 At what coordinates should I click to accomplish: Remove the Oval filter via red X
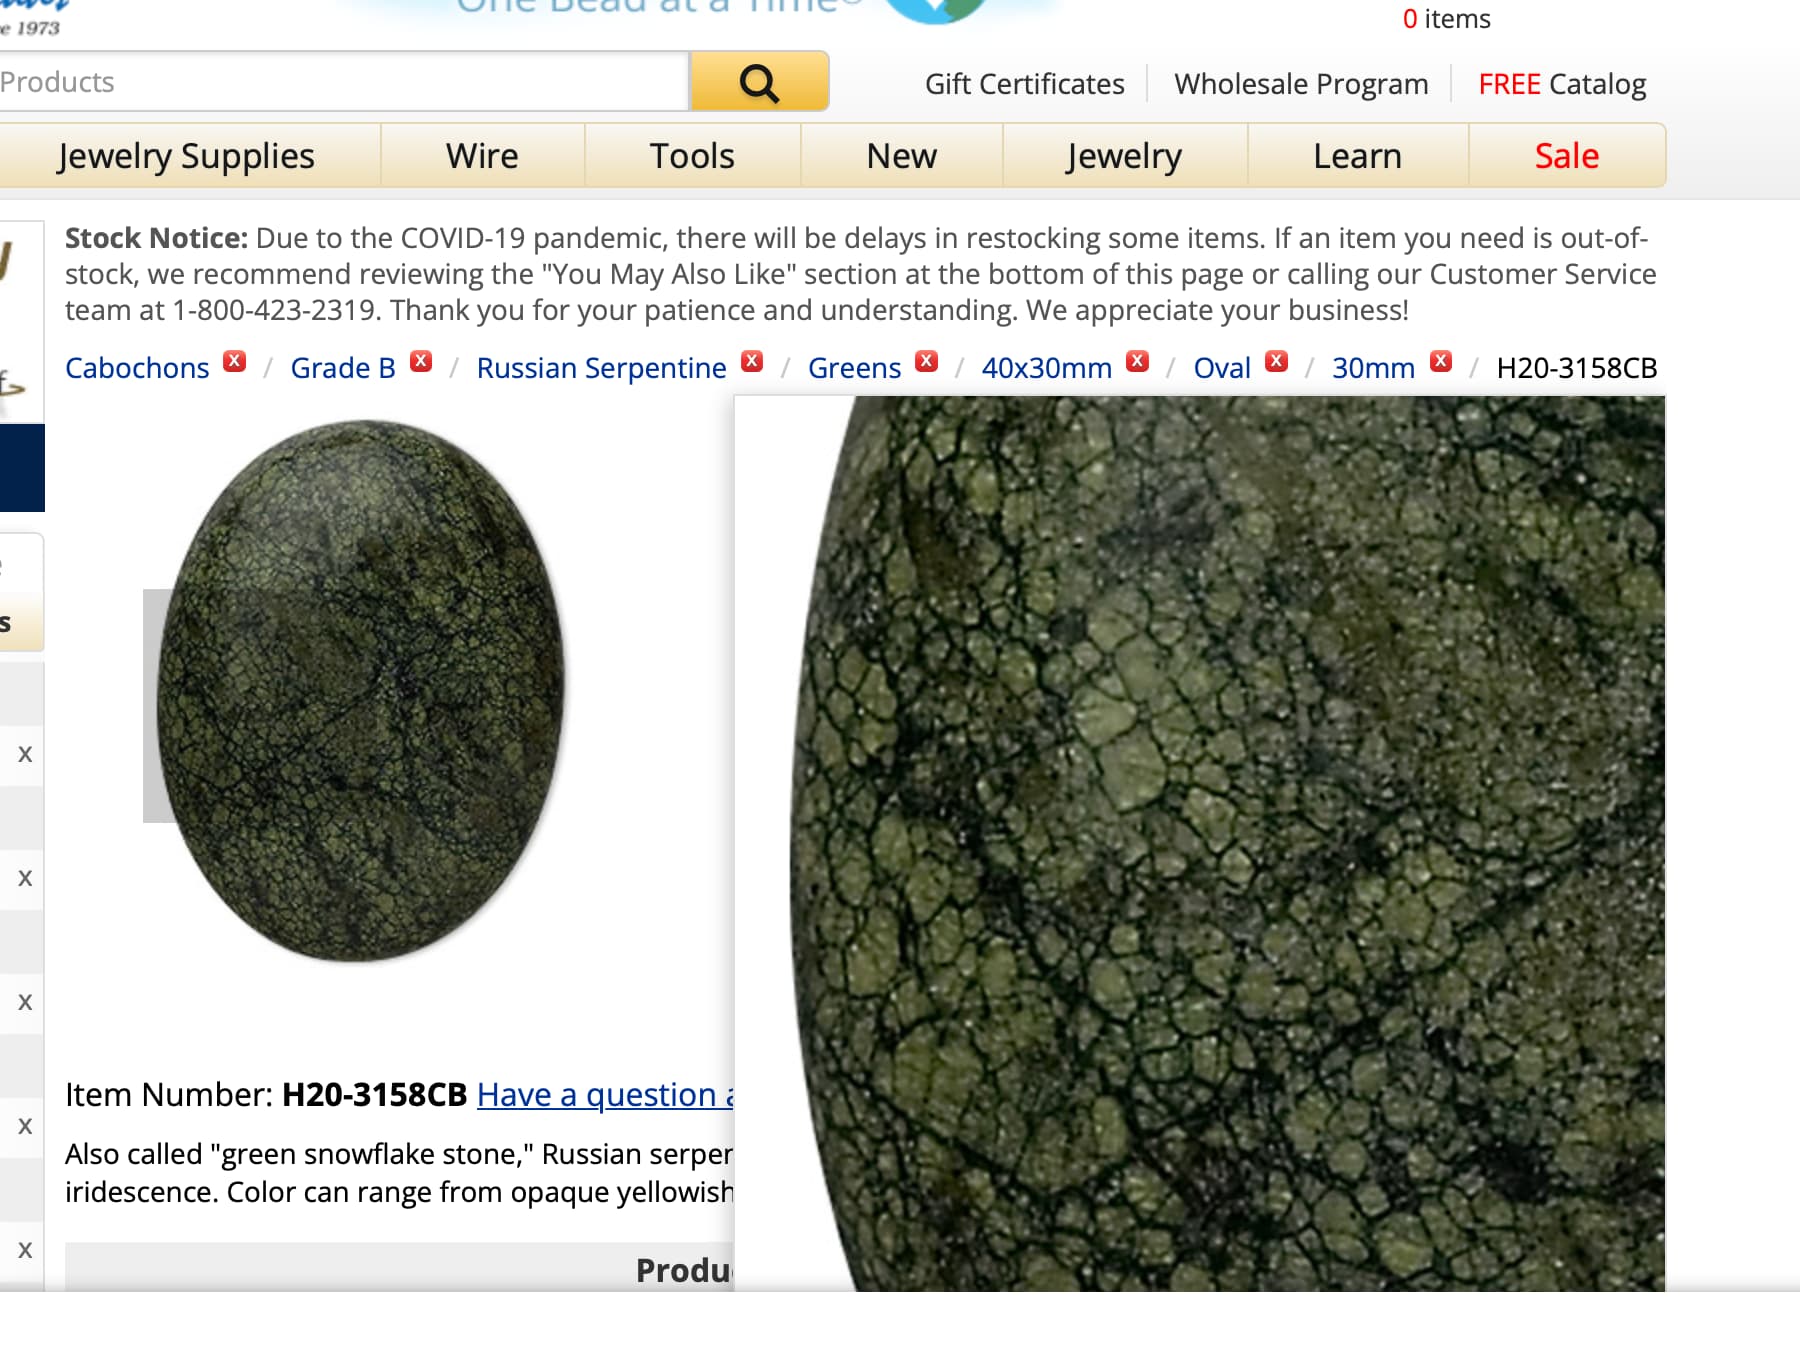point(1277,362)
